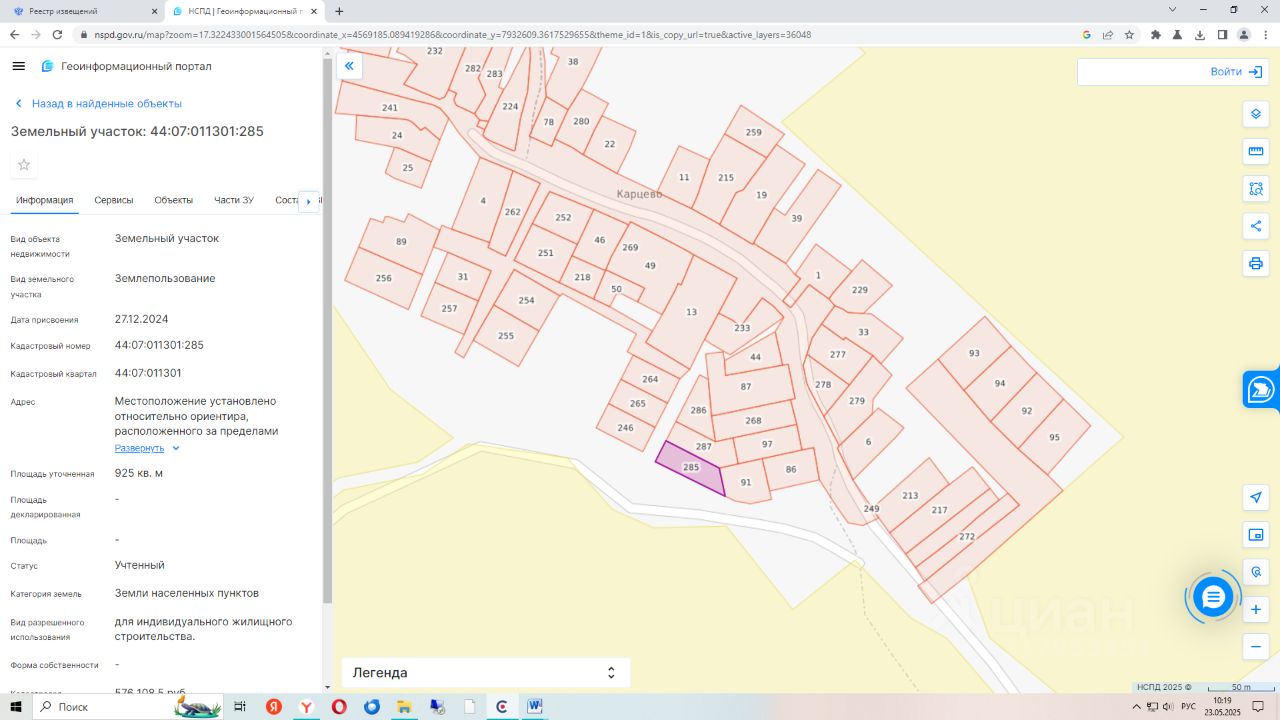
Task: Locate my position on the map
Action: (x=1256, y=497)
